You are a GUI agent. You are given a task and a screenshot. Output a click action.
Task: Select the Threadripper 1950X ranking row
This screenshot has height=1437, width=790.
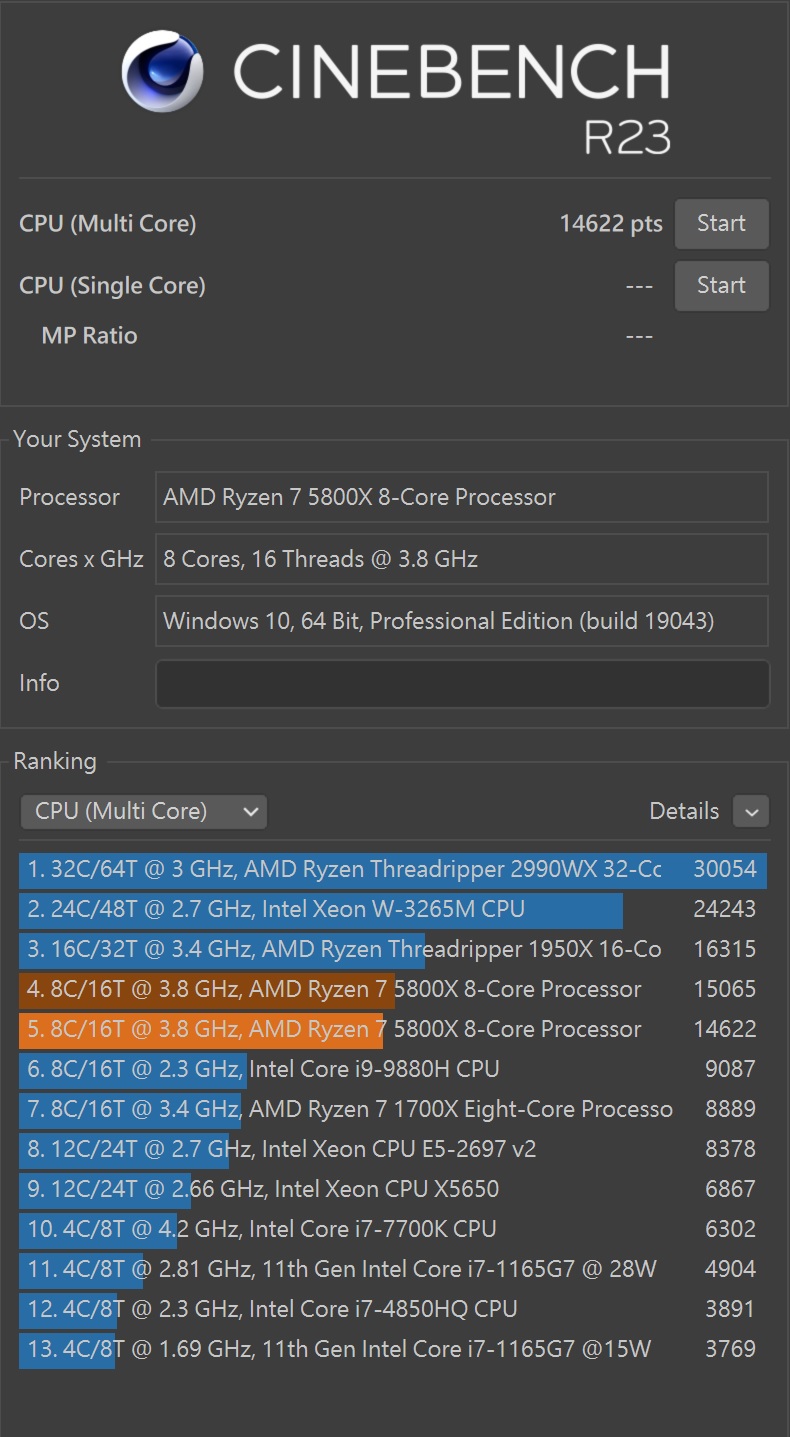[393, 949]
